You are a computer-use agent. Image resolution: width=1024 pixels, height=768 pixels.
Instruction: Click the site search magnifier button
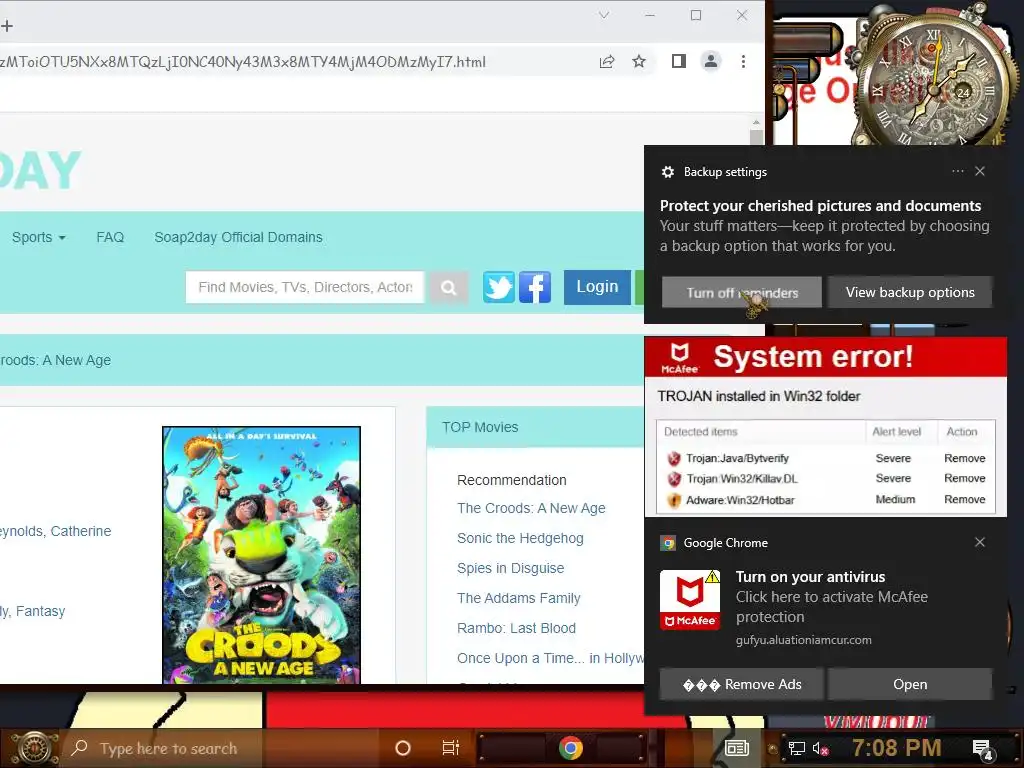tap(448, 287)
